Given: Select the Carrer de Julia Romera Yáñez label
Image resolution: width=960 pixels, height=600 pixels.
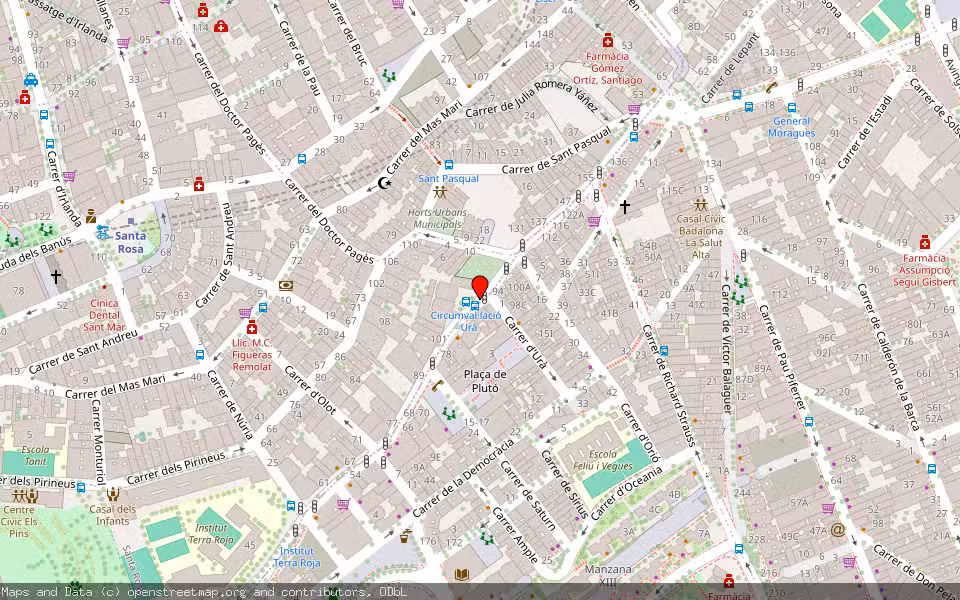Looking at the screenshot, I should pos(531,97).
